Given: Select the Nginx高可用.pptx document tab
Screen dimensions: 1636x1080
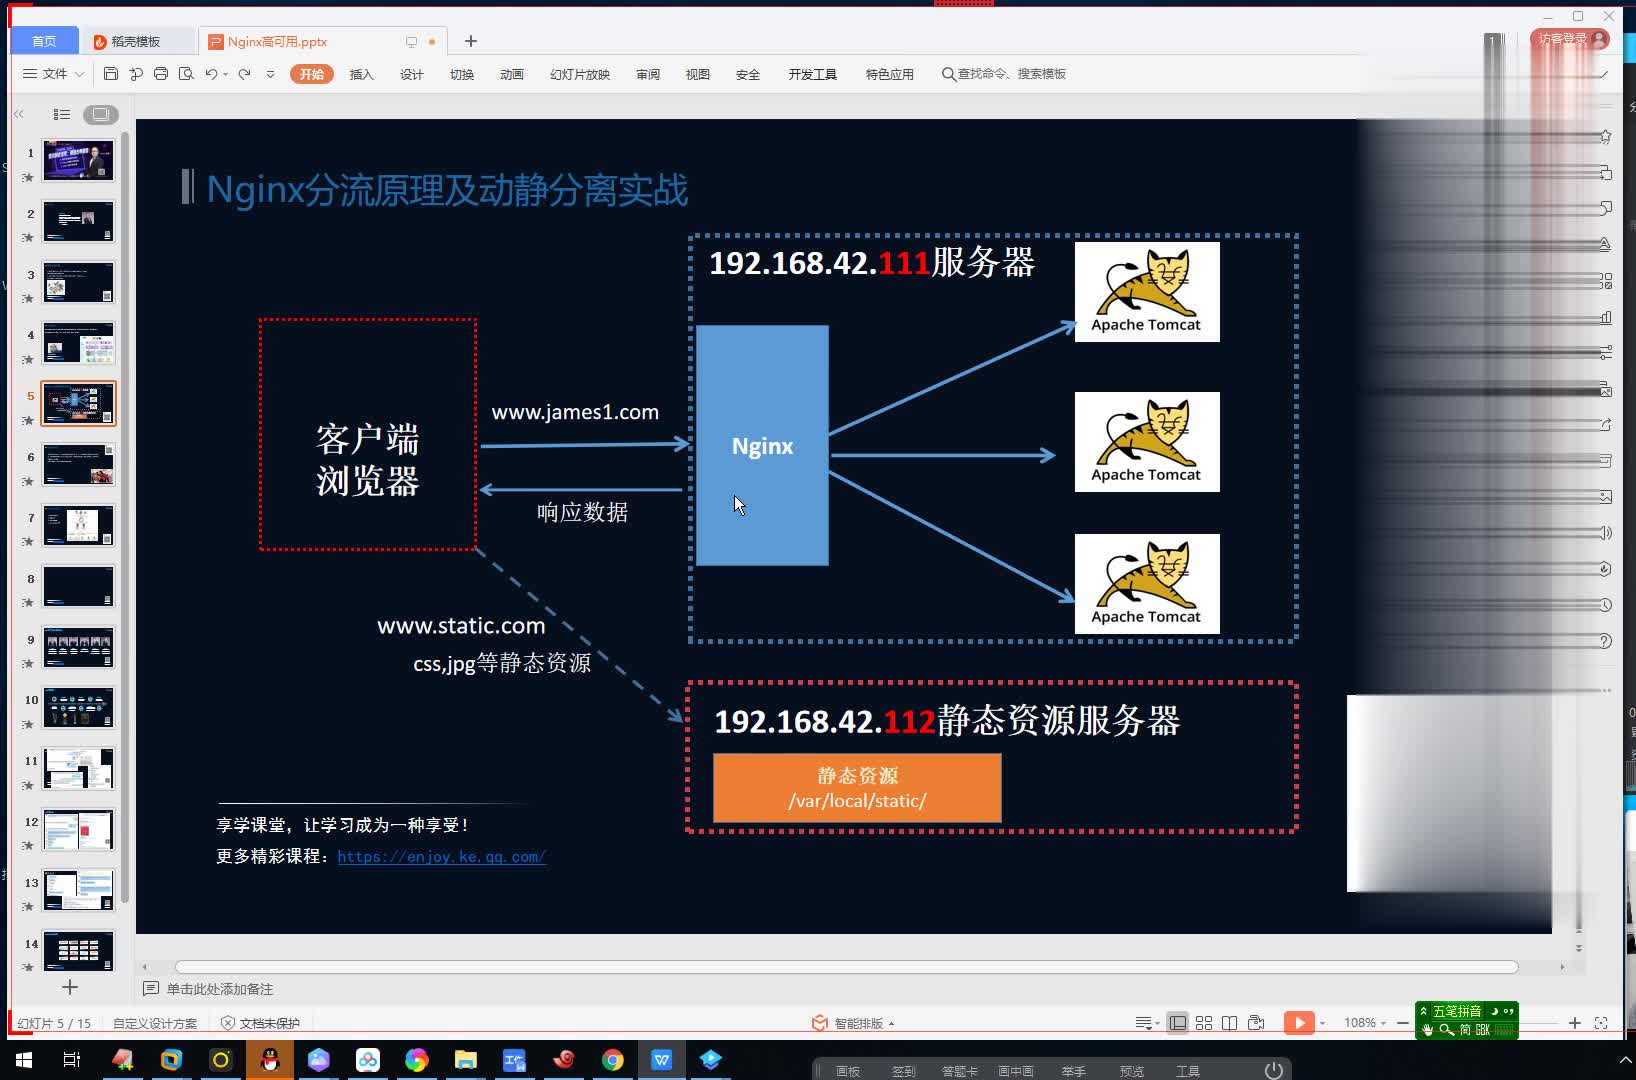Looking at the screenshot, I should pos(320,41).
